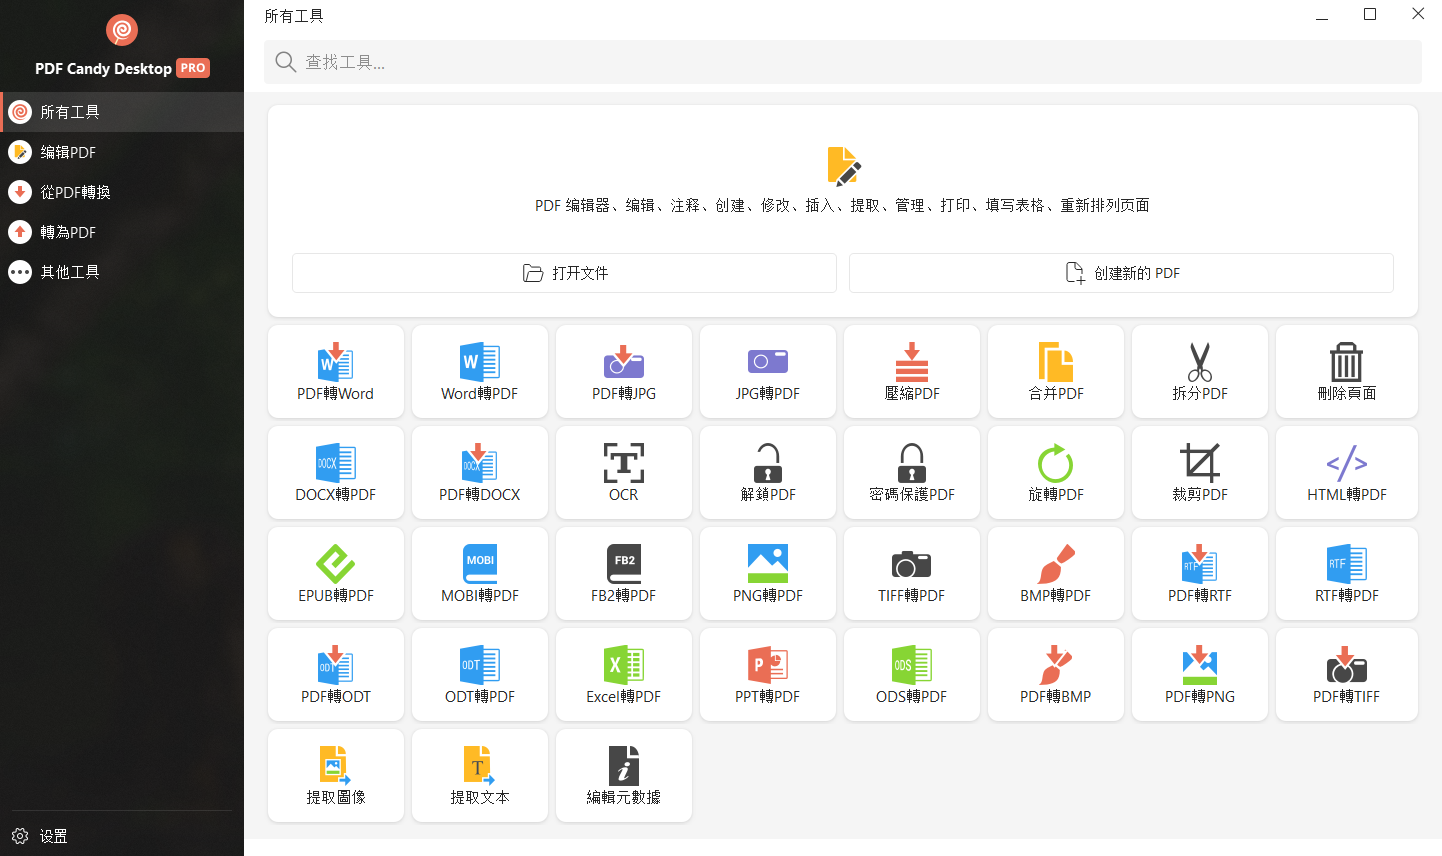Select the PPT轉PDF tool
The width and height of the screenshot is (1442, 856).
click(x=767, y=674)
